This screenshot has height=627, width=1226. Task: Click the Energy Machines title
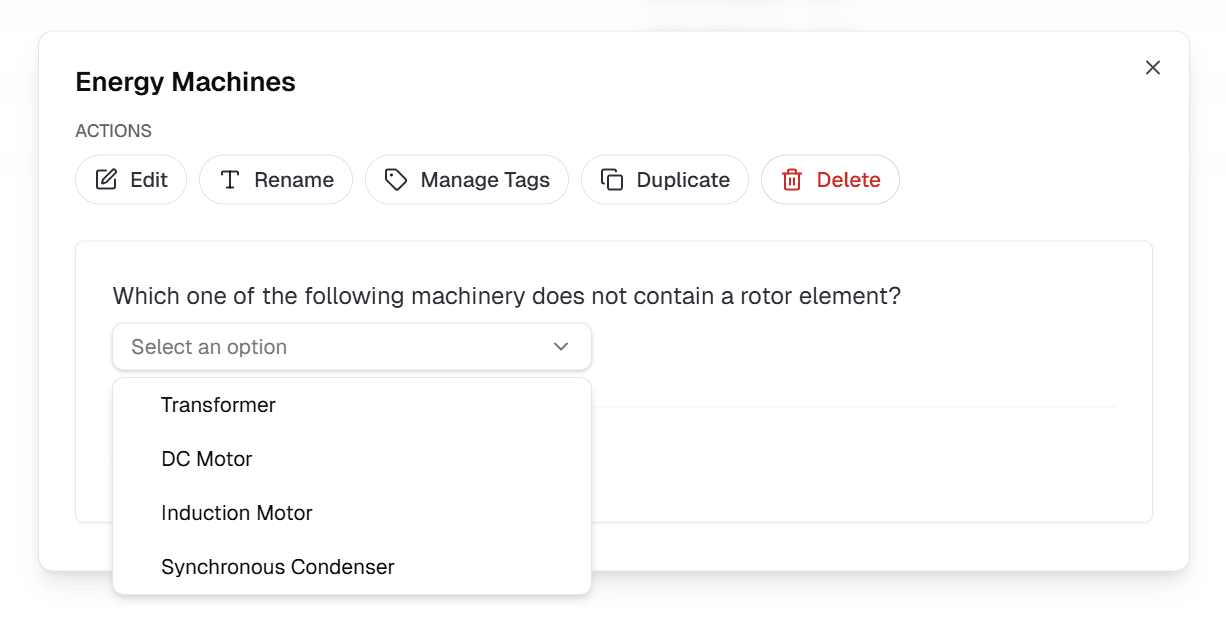coord(185,82)
